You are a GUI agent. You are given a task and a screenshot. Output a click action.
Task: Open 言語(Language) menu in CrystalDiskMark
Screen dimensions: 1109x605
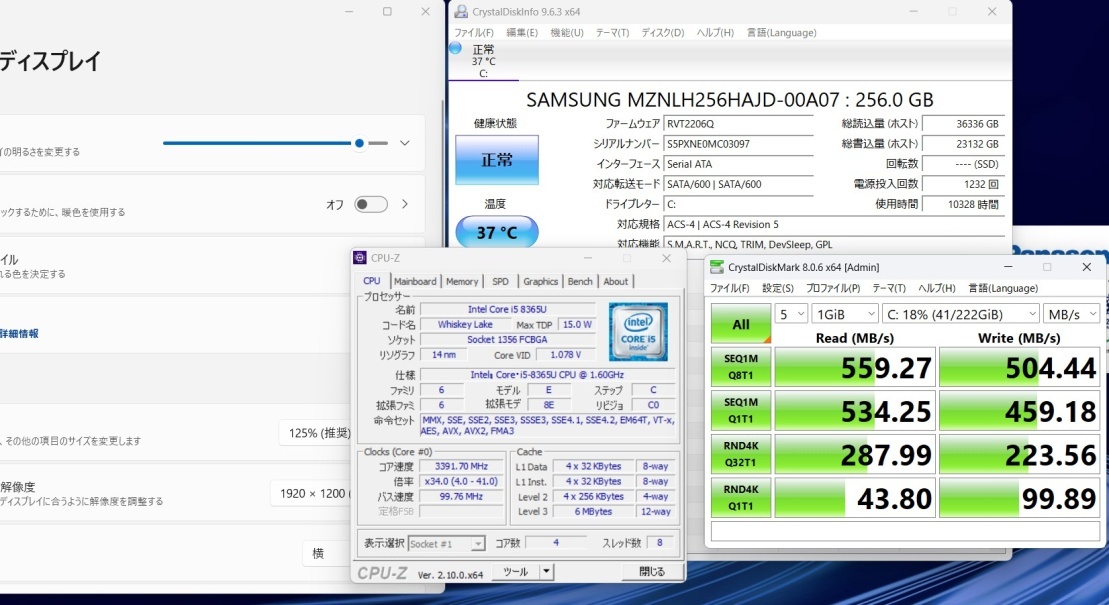[1003, 288]
